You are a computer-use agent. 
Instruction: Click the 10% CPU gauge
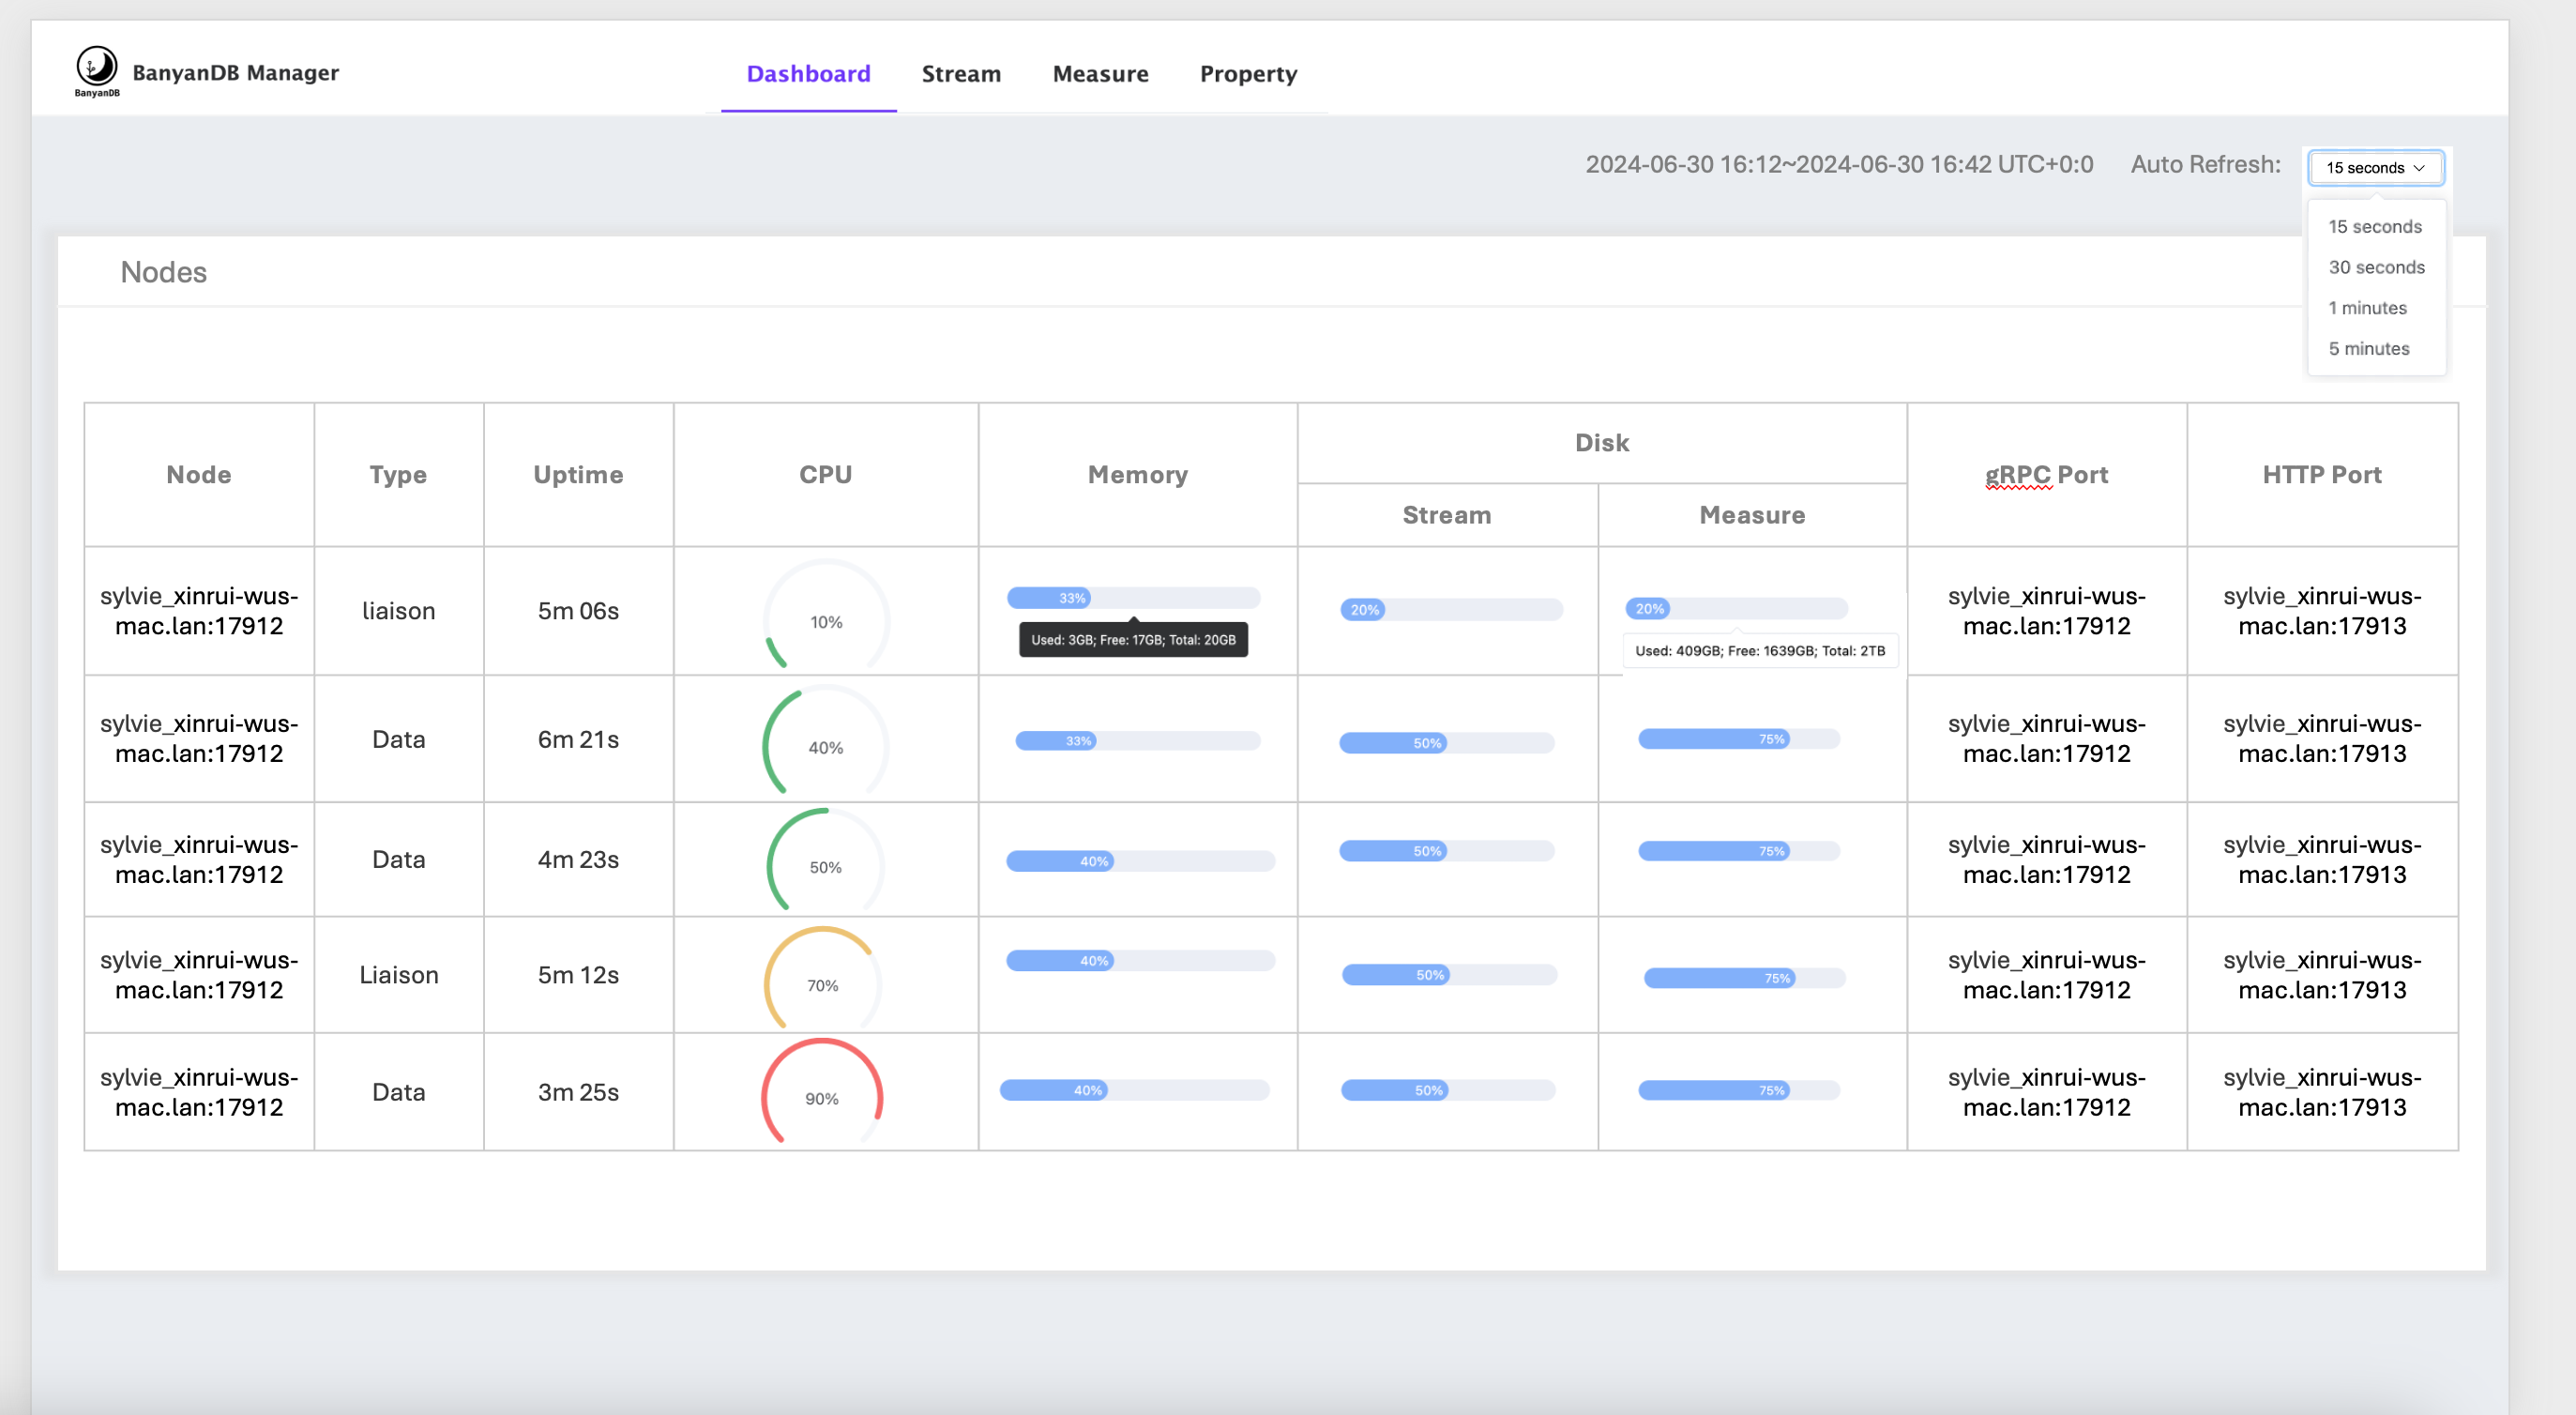tap(825, 621)
